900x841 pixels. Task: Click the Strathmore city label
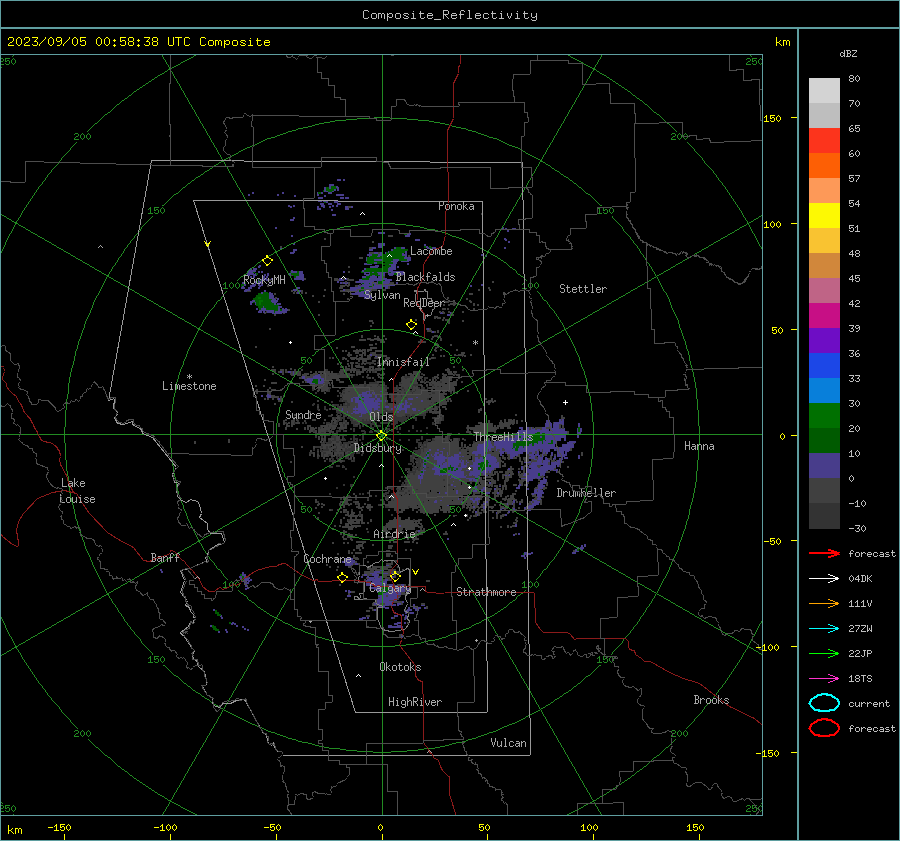[486, 592]
